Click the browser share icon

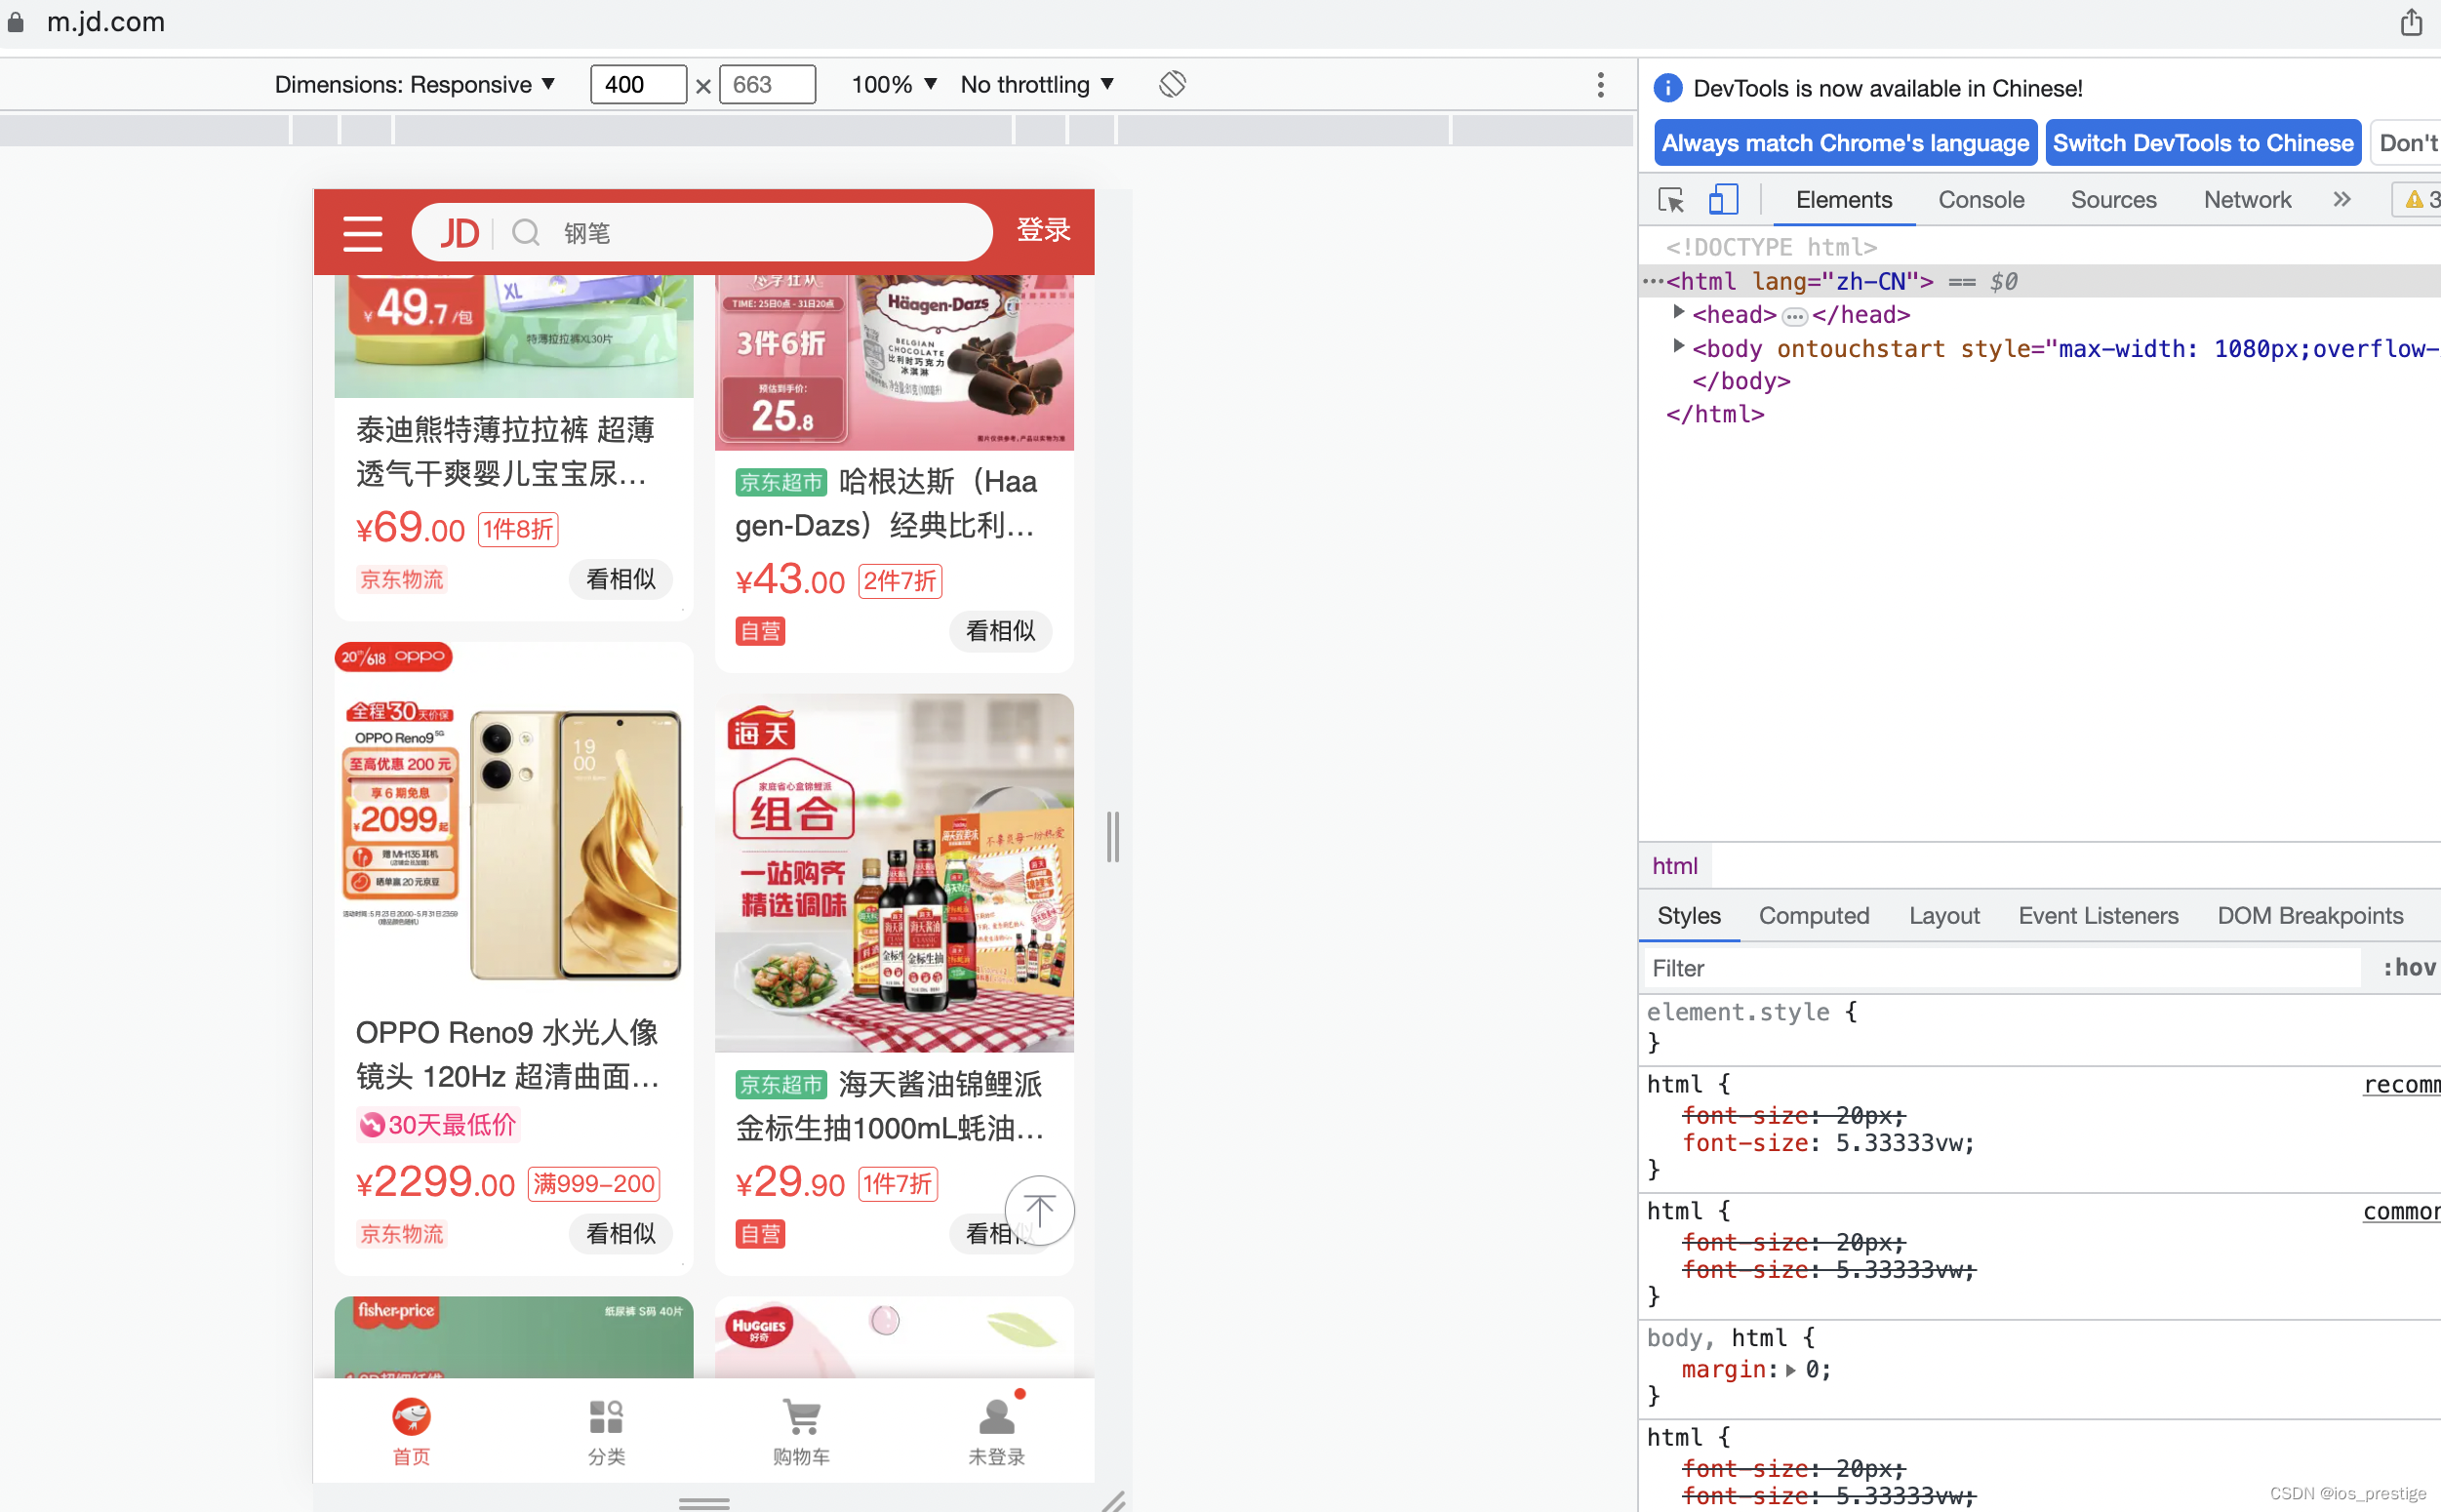point(2411,22)
